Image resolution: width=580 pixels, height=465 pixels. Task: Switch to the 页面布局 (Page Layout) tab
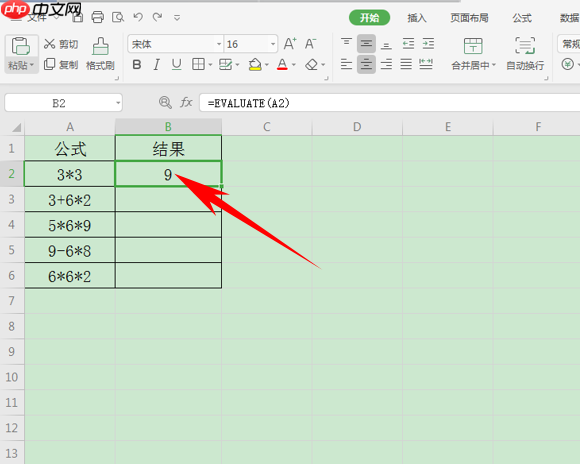point(469,17)
